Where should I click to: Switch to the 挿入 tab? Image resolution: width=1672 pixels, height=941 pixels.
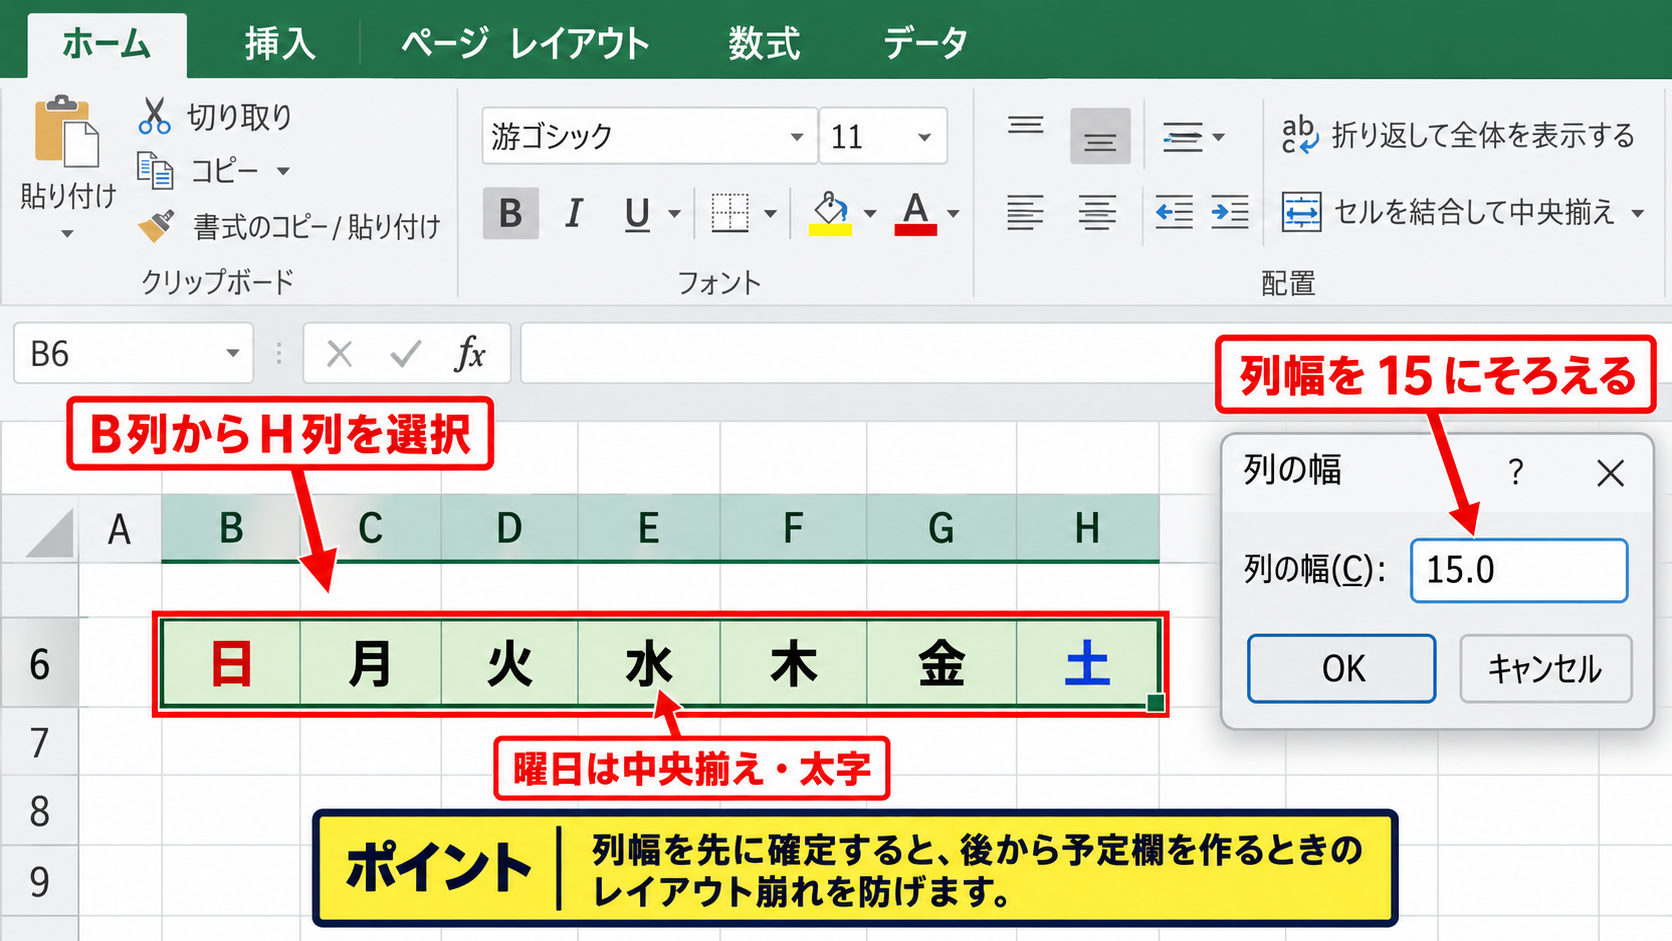click(x=280, y=44)
